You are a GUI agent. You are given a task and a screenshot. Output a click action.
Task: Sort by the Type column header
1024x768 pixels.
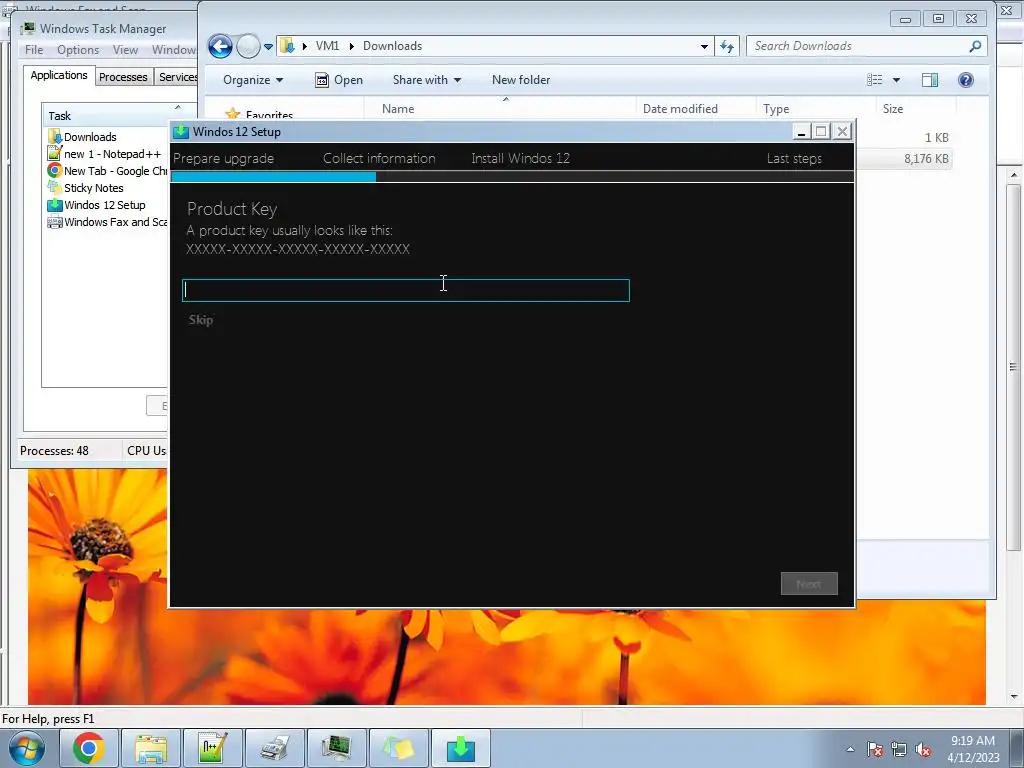(x=816, y=108)
